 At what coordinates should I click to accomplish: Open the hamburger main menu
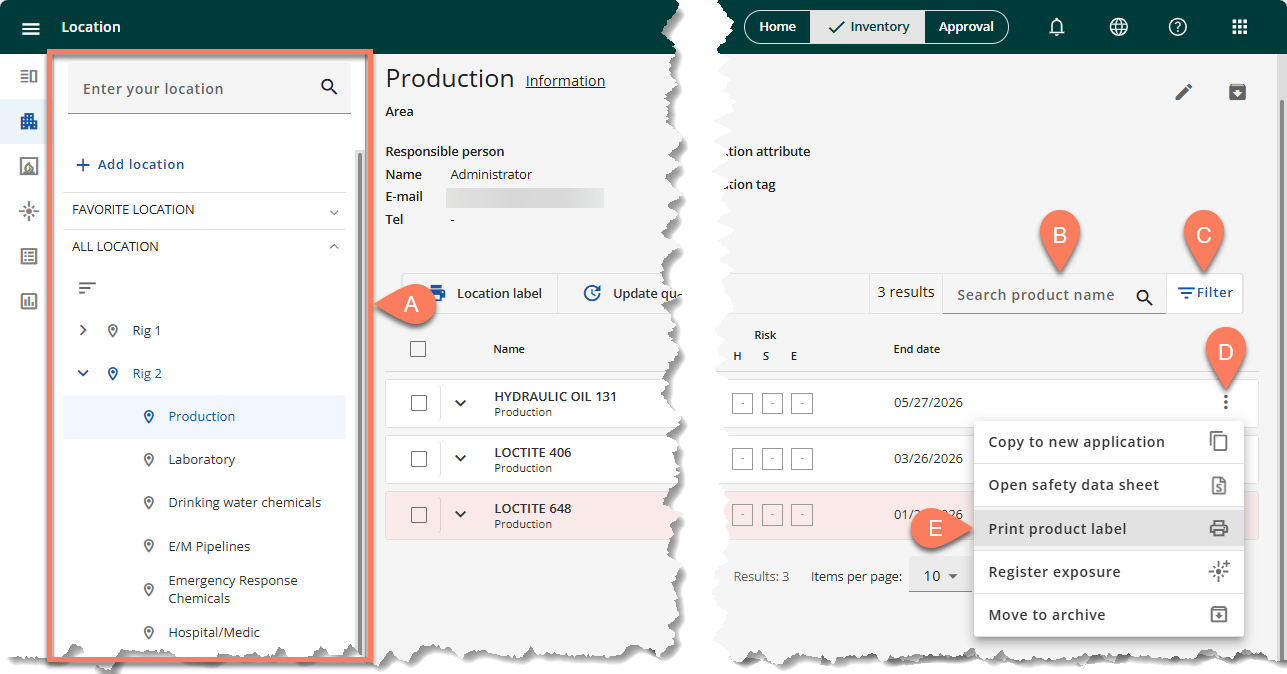click(x=31, y=28)
